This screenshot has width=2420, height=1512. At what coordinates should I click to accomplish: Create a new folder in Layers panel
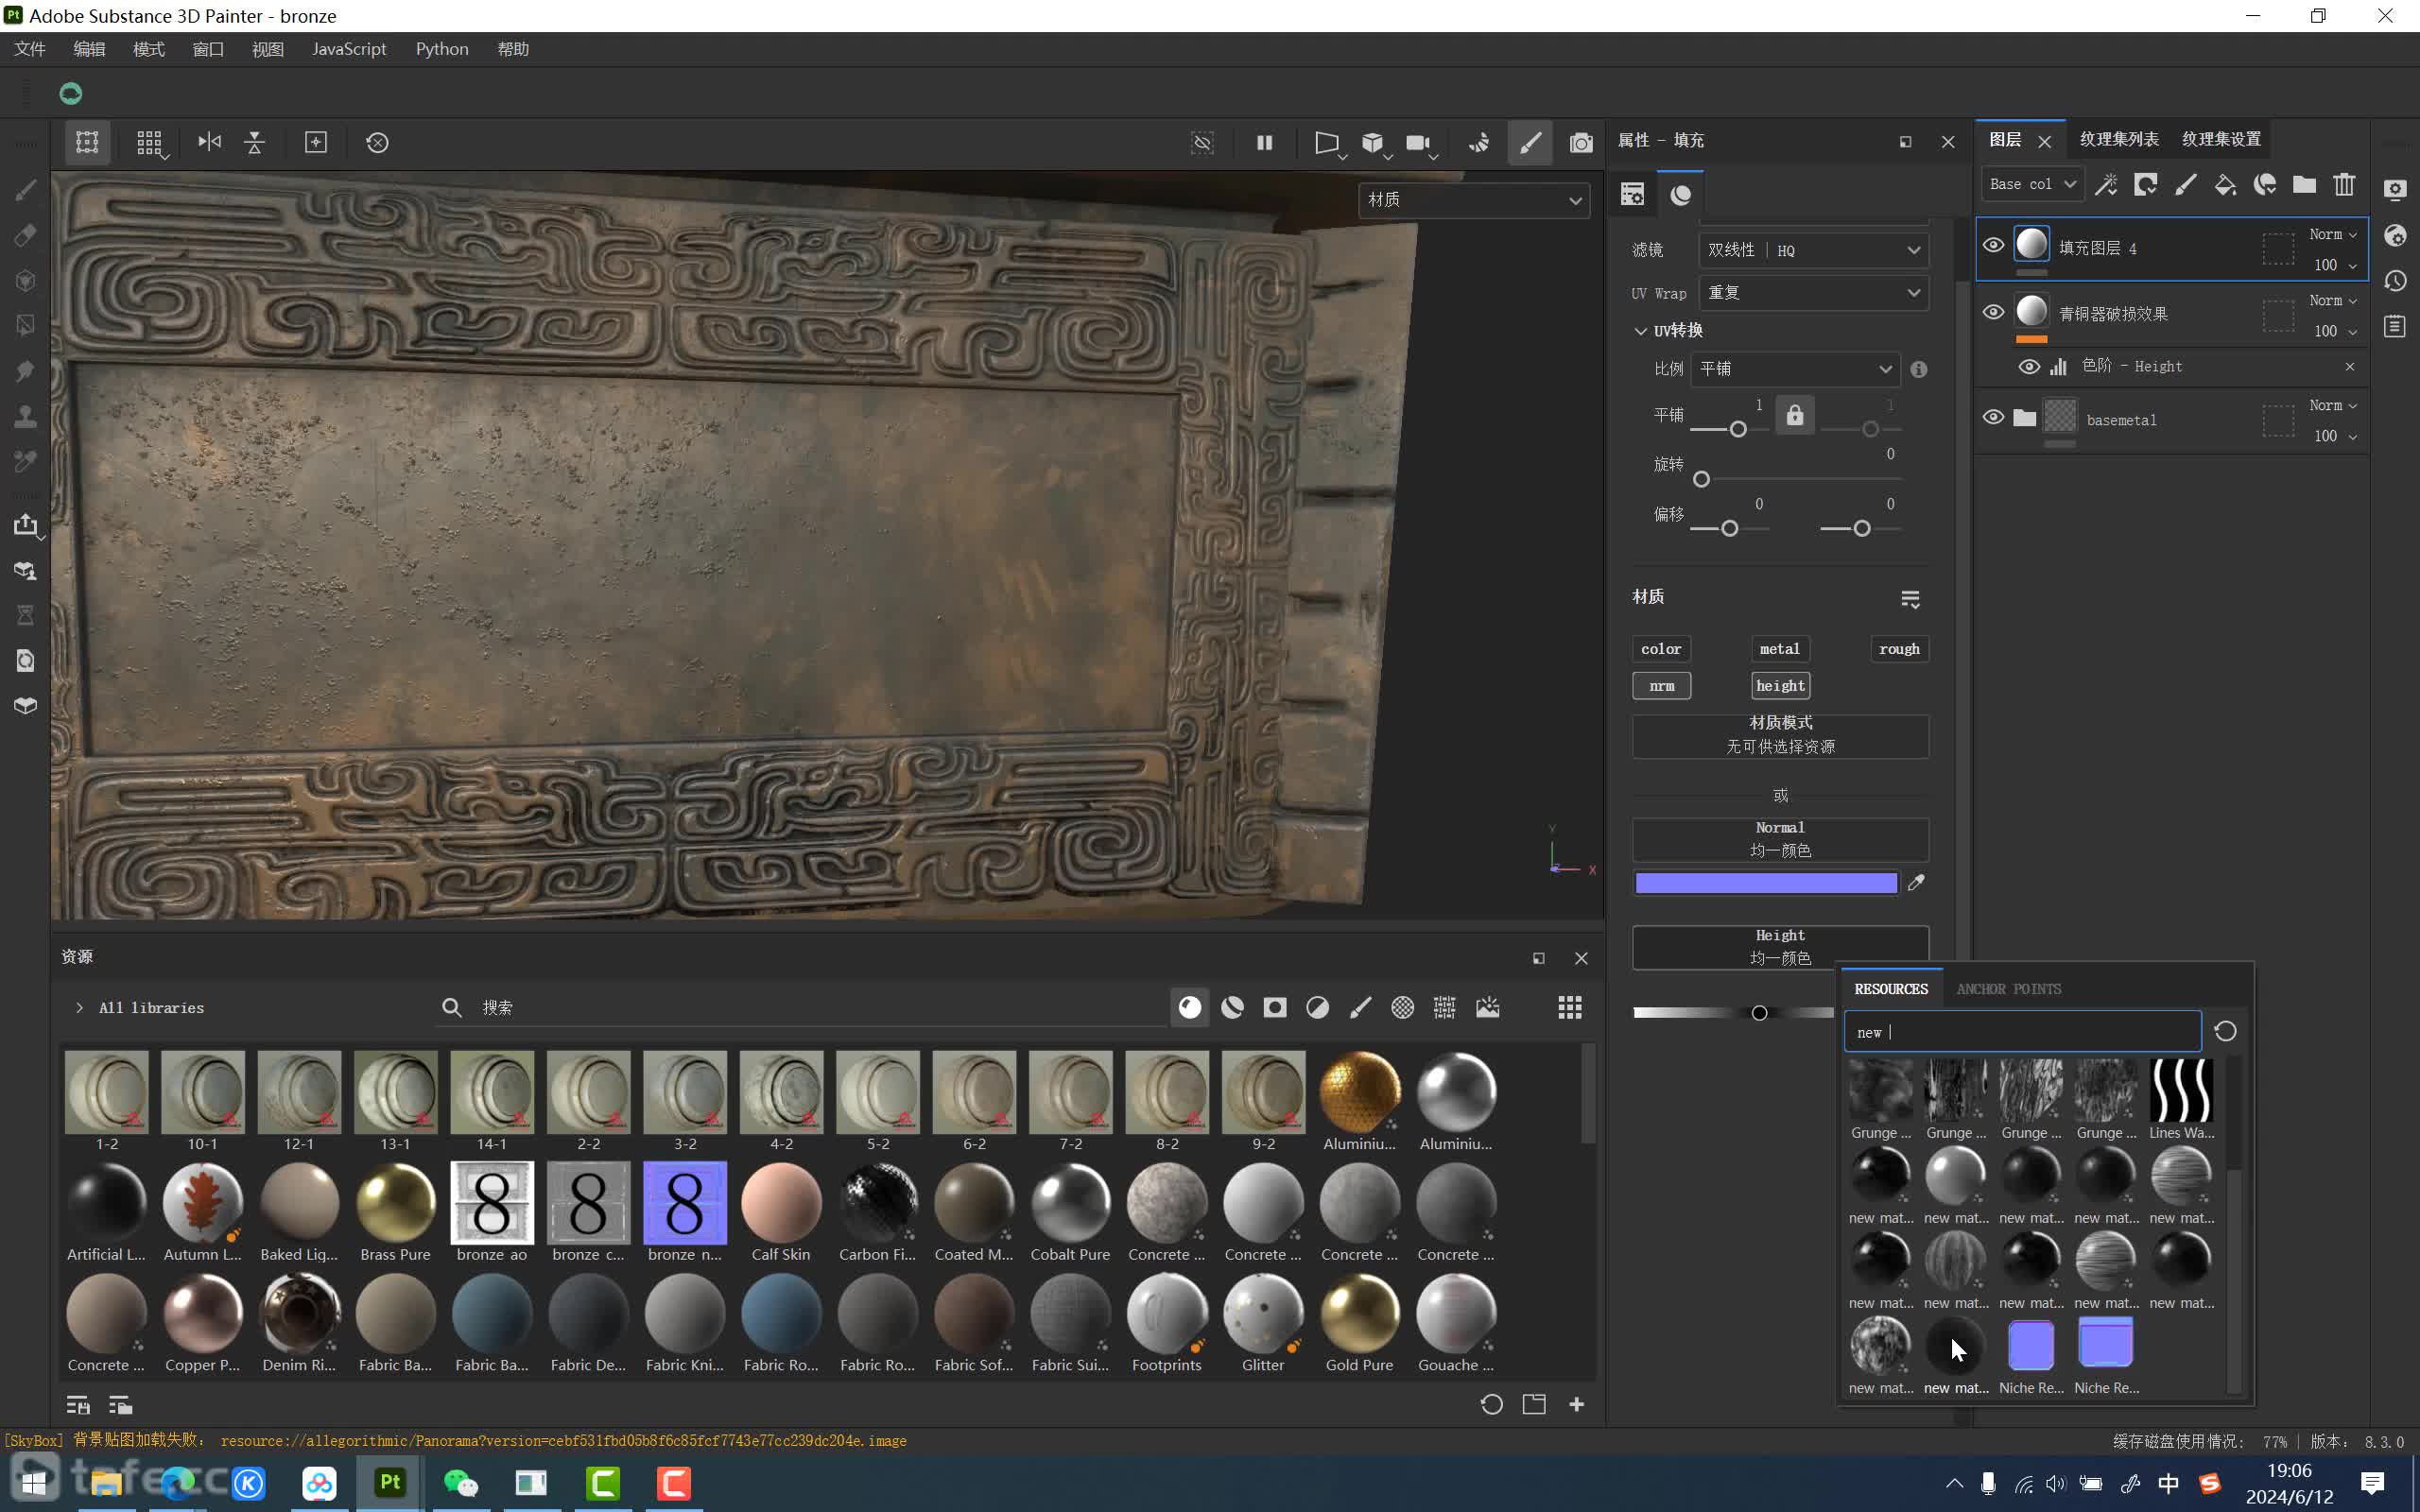[2305, 184]
